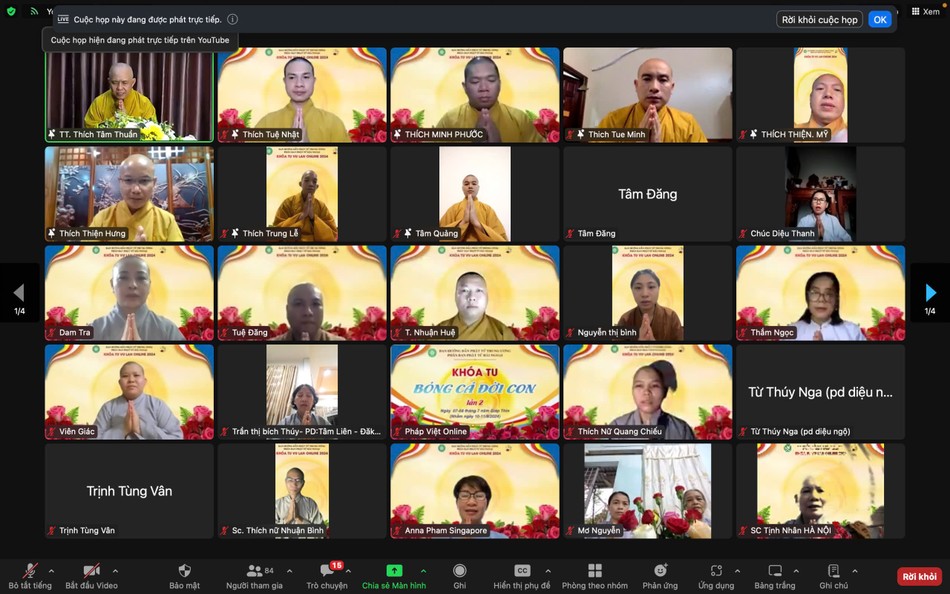950x594 pixels.
Task: Open the Ứng dụng apps panel
Action: [717, 568]
